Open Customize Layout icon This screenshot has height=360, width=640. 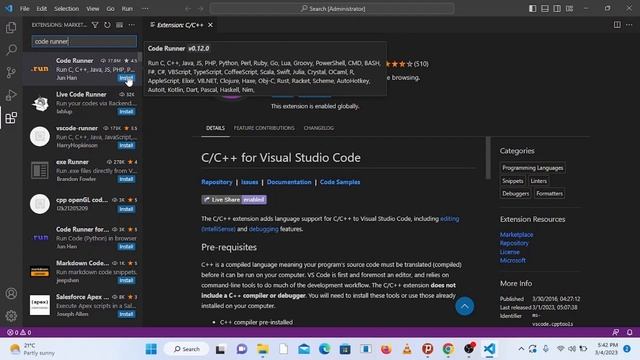click(x=569, y=8)
